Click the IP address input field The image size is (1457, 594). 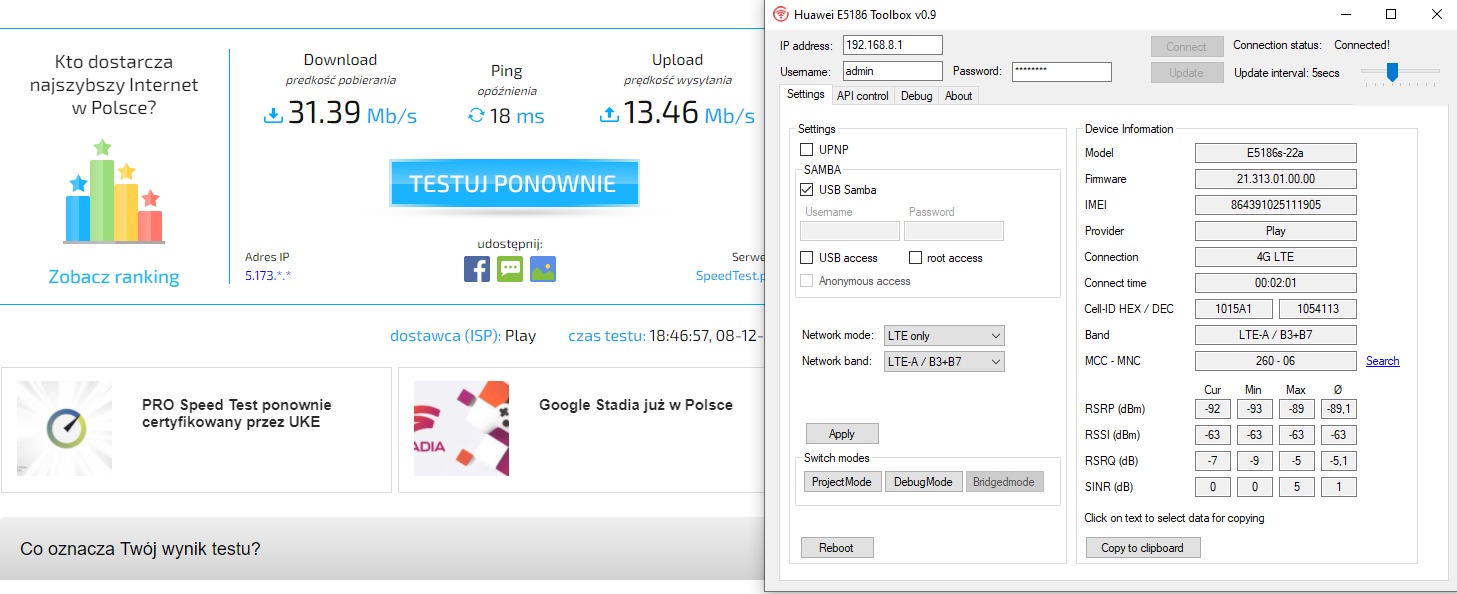tap(893, 45)
